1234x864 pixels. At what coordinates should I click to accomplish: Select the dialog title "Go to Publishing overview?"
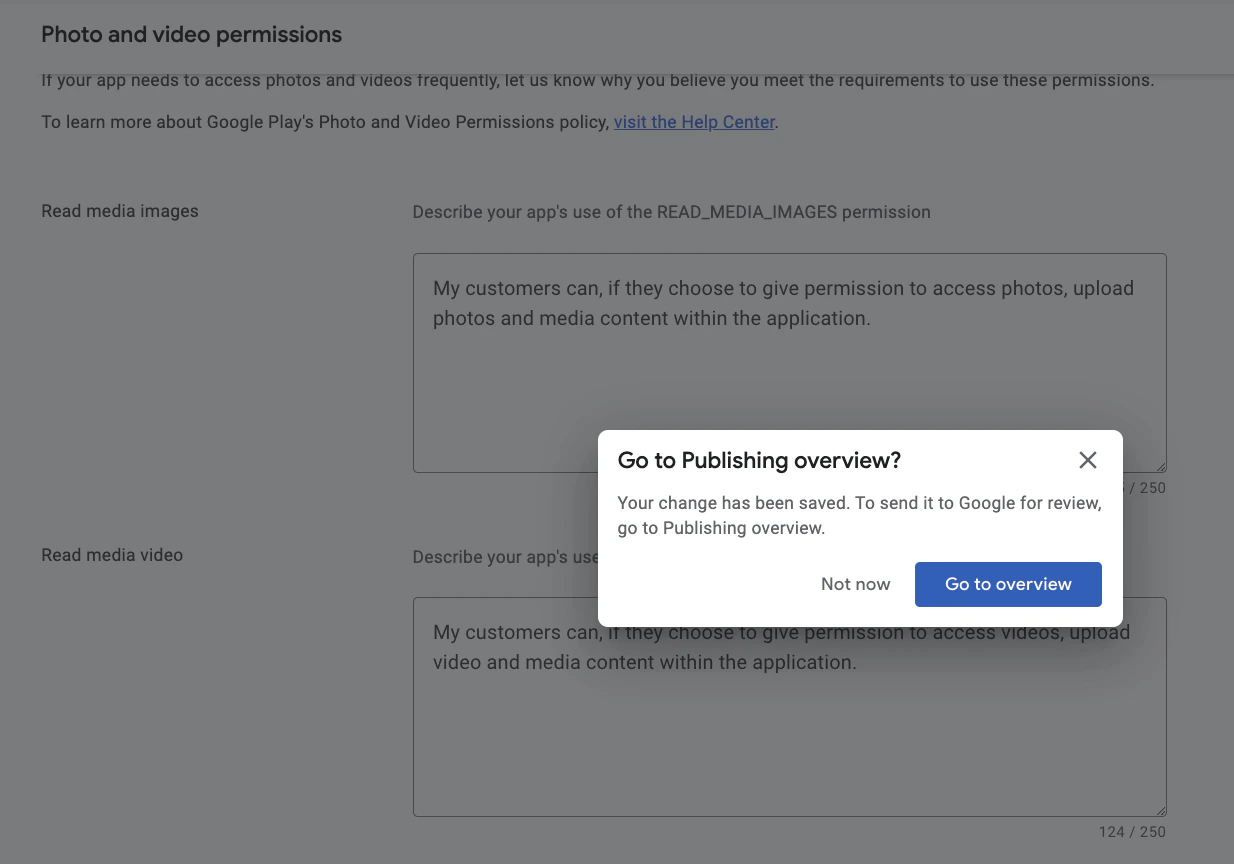coord(758,460)
